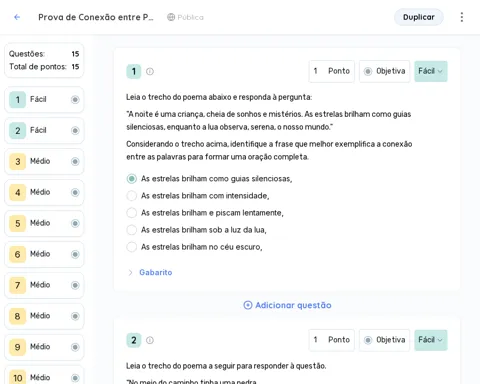This screenshot has height=384, width=480.
Task: Jump to question 8 Médio in sidebar
Action: (44, 316)
